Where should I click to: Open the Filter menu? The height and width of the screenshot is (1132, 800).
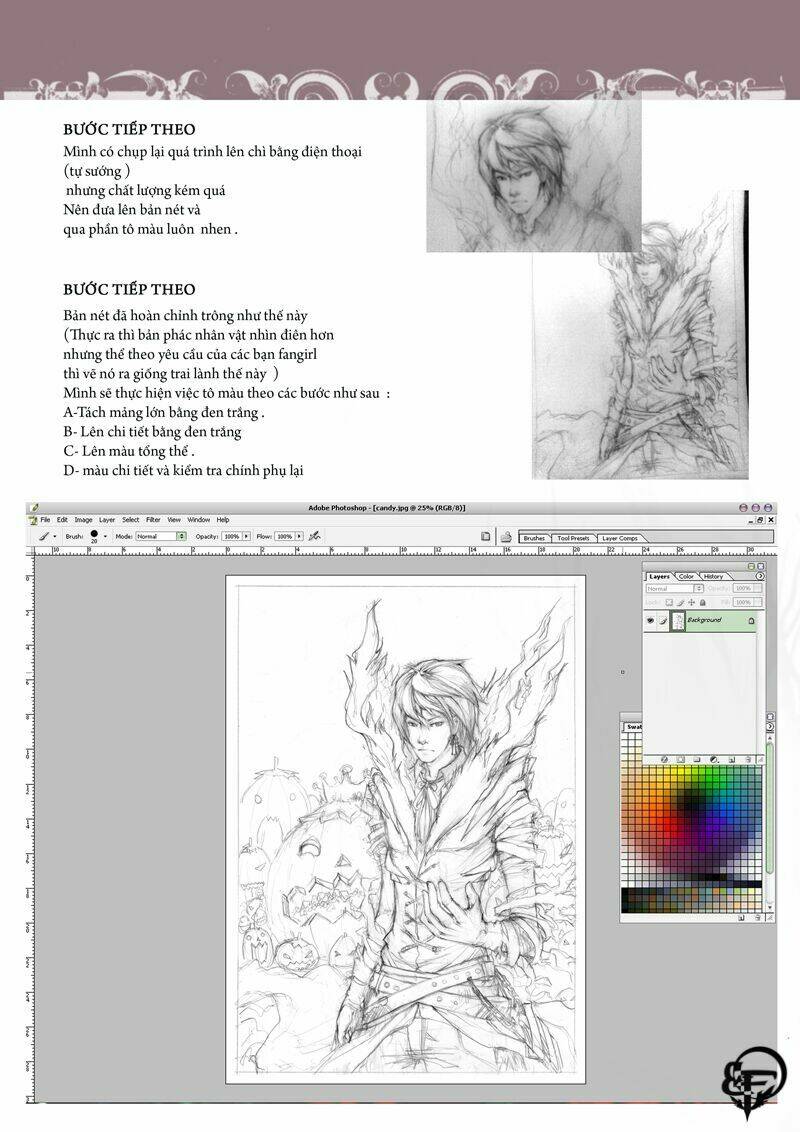[x=153, y=520]
